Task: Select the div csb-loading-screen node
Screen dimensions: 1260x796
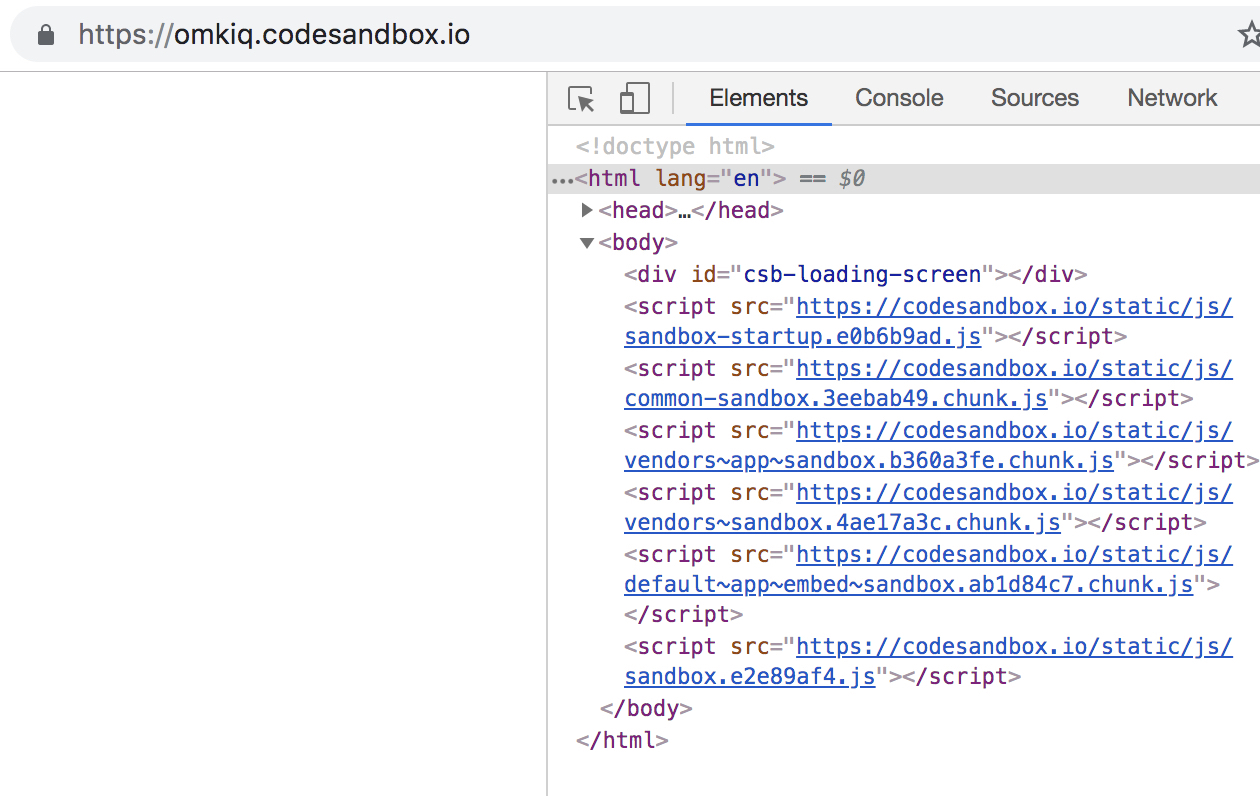Action: click(x=855, y=274)
